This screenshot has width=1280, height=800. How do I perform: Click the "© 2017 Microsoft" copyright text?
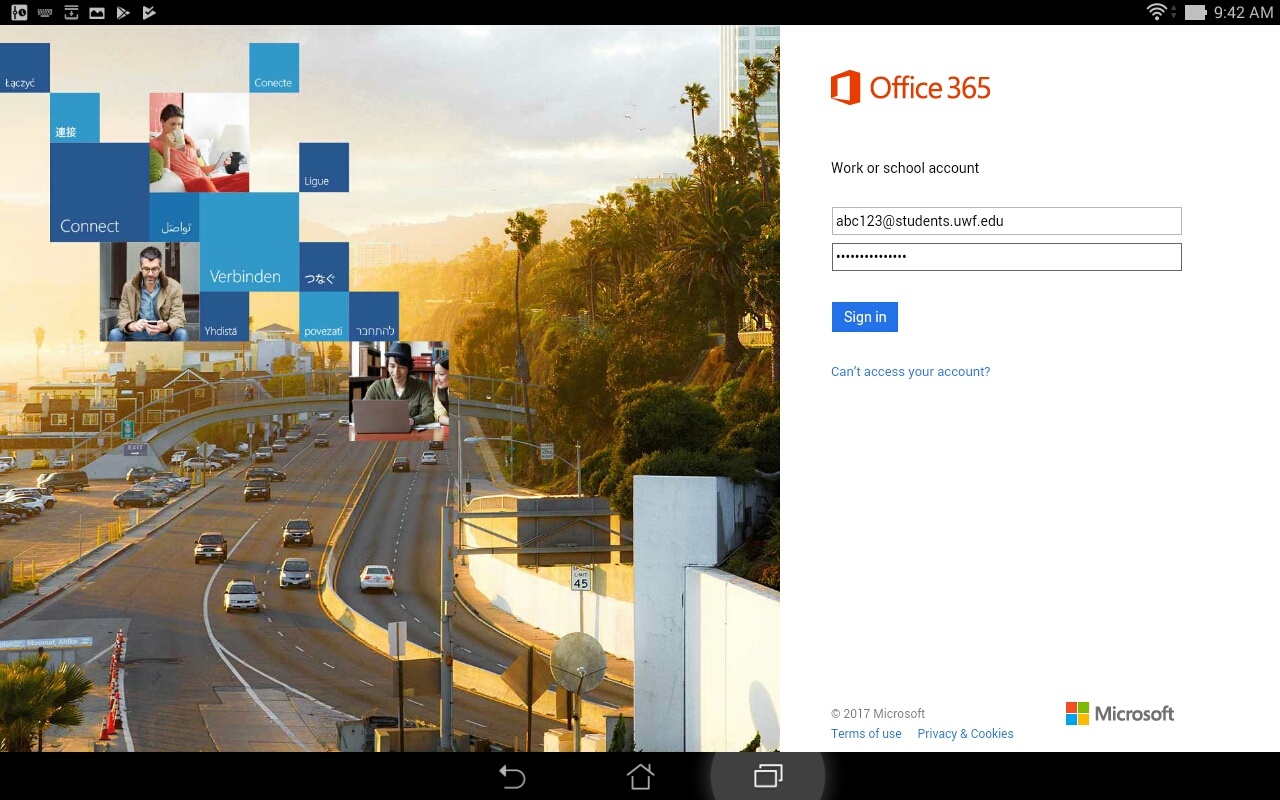(878, 714)
